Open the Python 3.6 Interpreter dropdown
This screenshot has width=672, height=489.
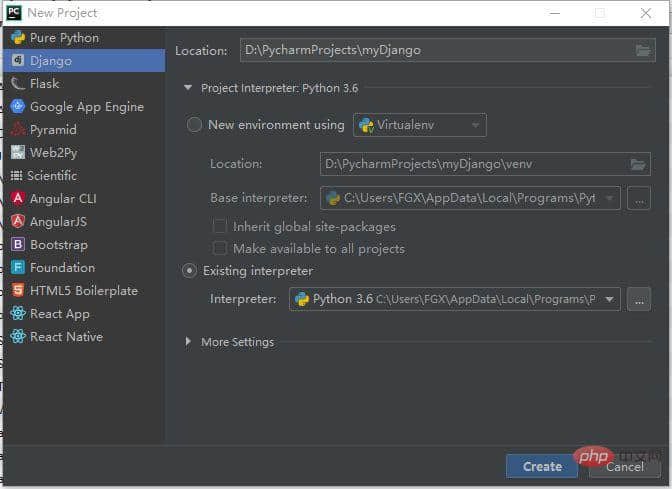455,299
